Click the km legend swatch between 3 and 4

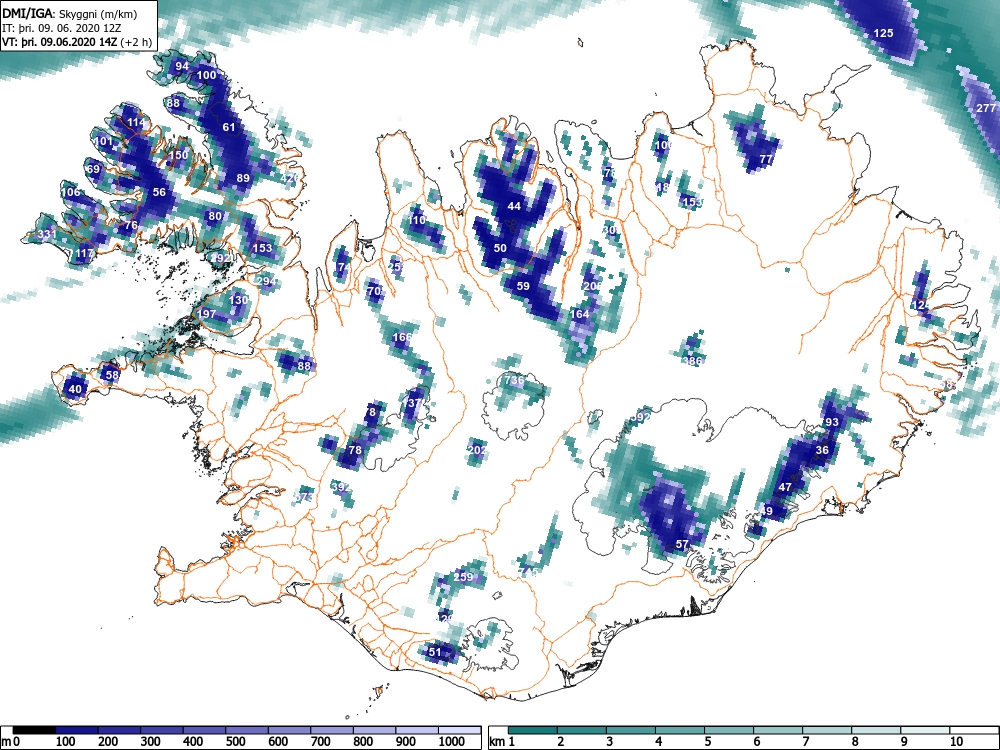(x=631, y=730)
